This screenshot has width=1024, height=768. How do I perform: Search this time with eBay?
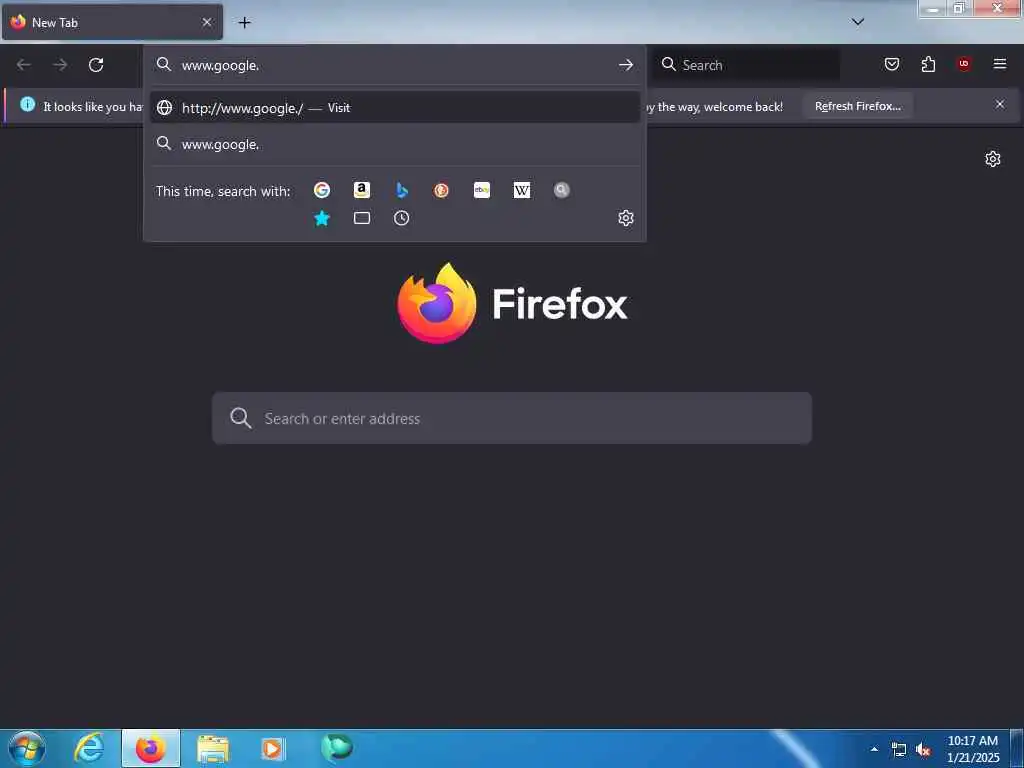tap(482, 190)
